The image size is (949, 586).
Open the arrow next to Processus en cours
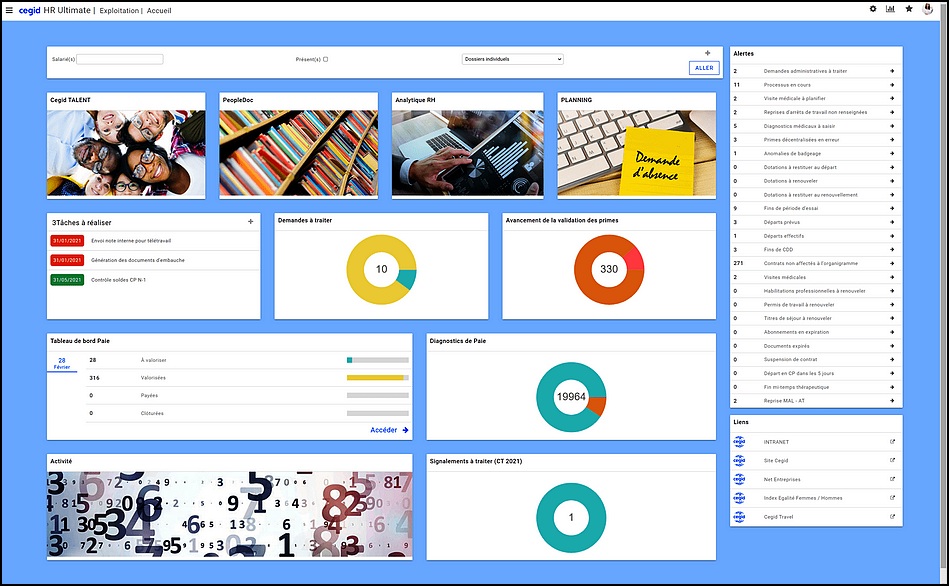[892, 85]
